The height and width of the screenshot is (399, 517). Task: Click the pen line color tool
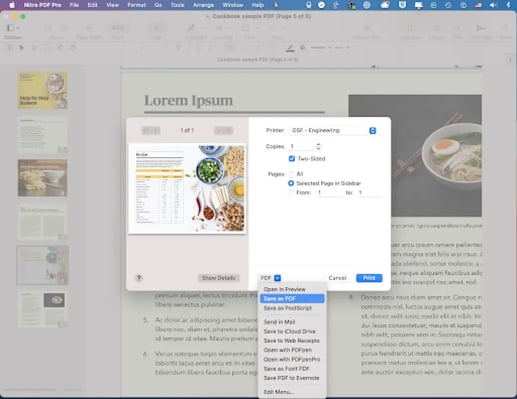(x=290, y=48)
